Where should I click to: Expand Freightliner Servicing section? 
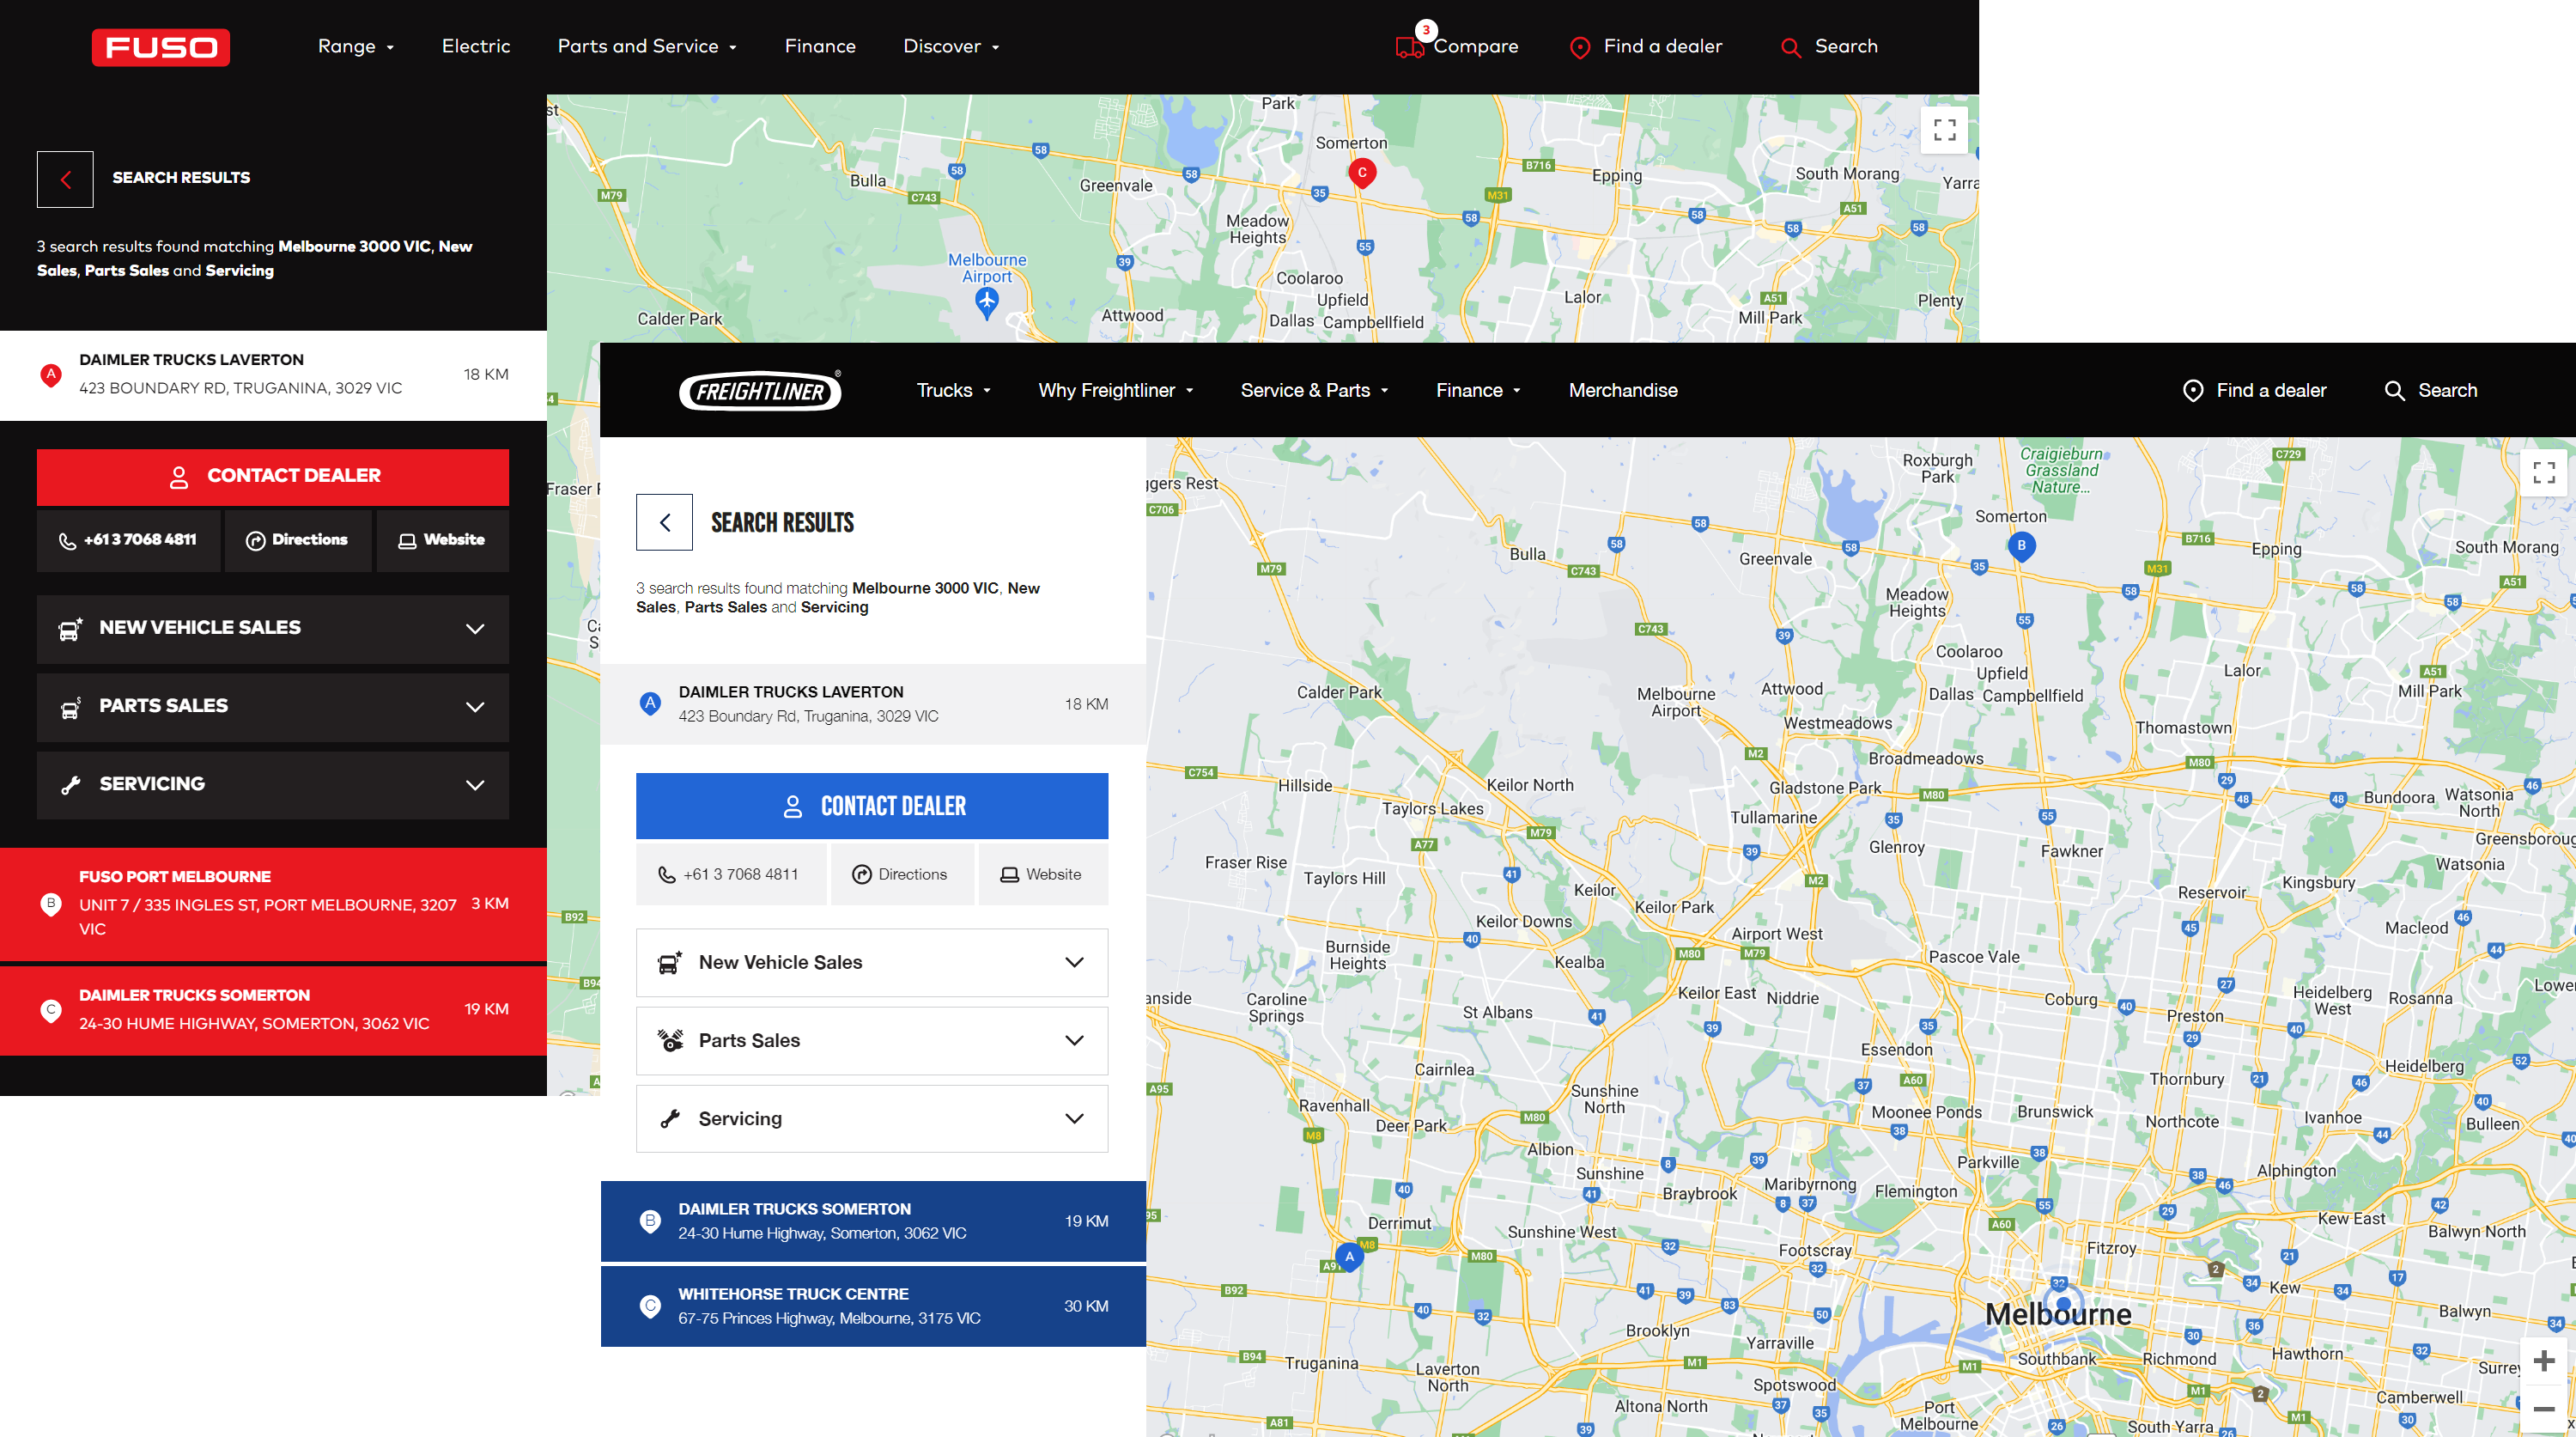pyautogui.click(x=871, y=1118)
